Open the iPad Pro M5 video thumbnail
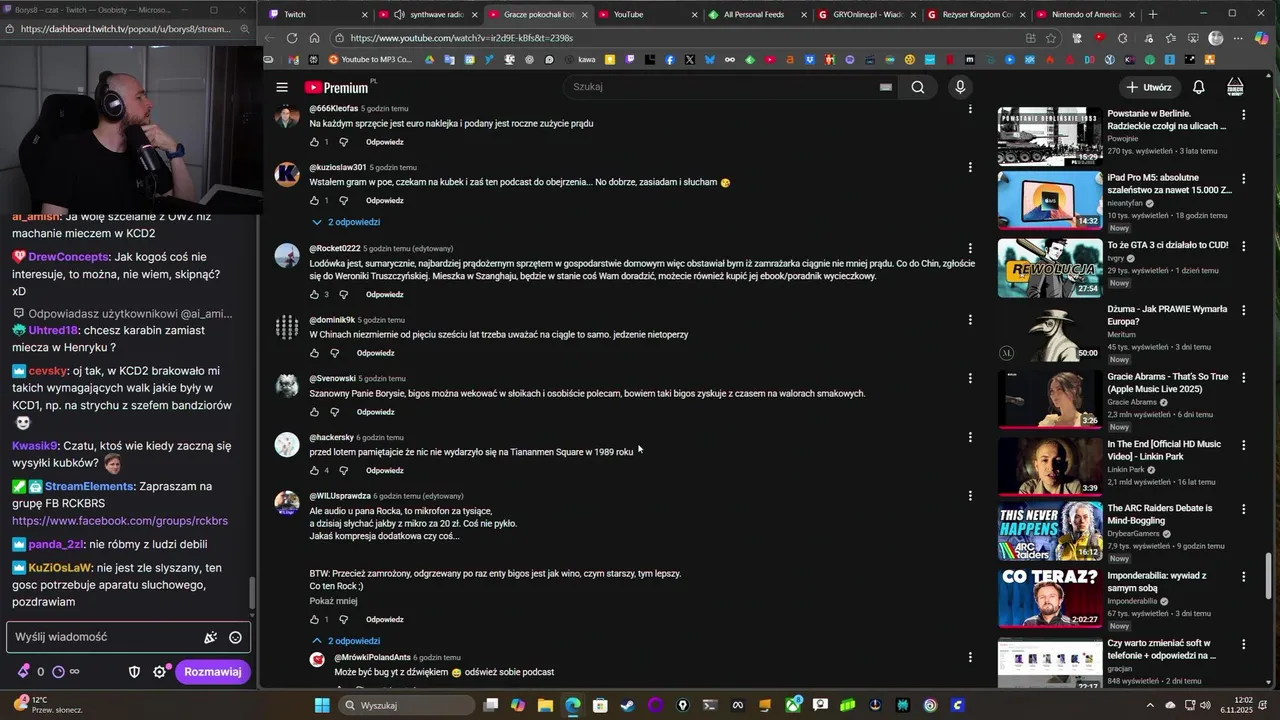The width and height of the screenshot is (1280, 720). pyautogui.click(x=1050, y=200)
